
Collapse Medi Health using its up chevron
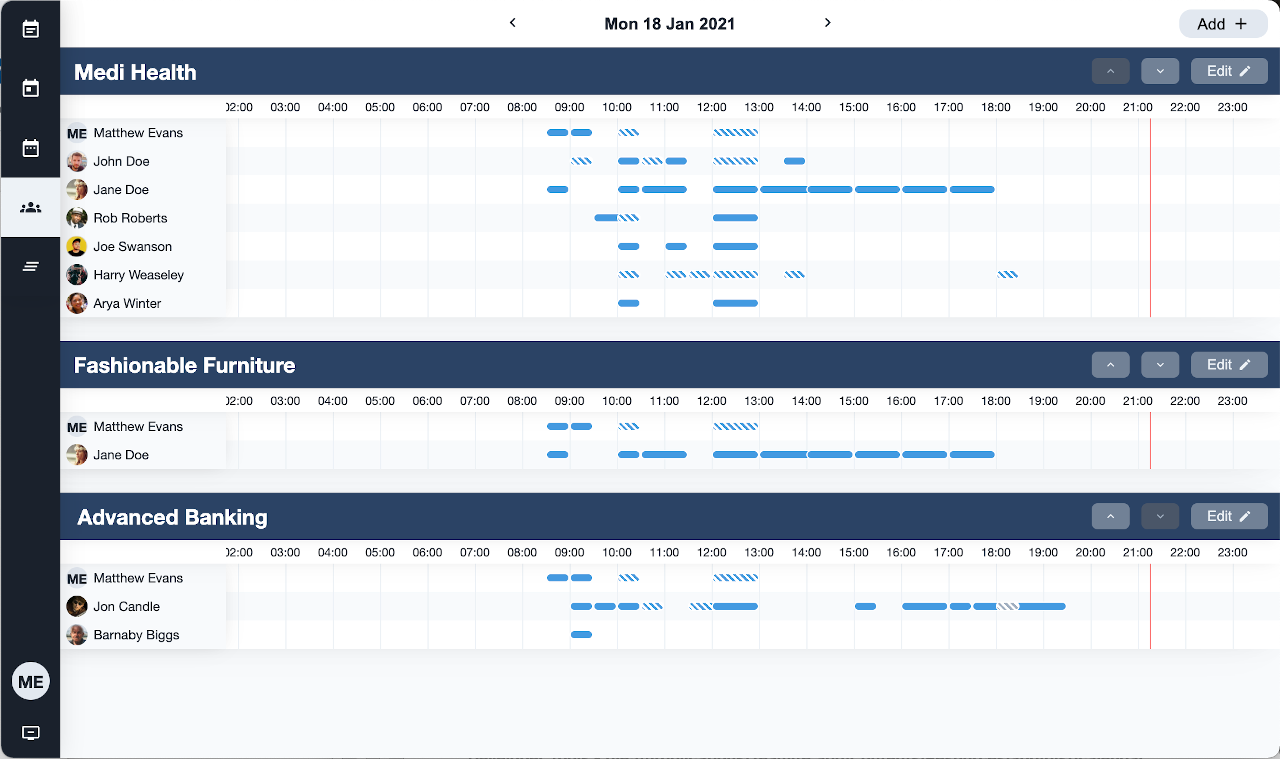pyautogui.click(x=1110, y=70)
